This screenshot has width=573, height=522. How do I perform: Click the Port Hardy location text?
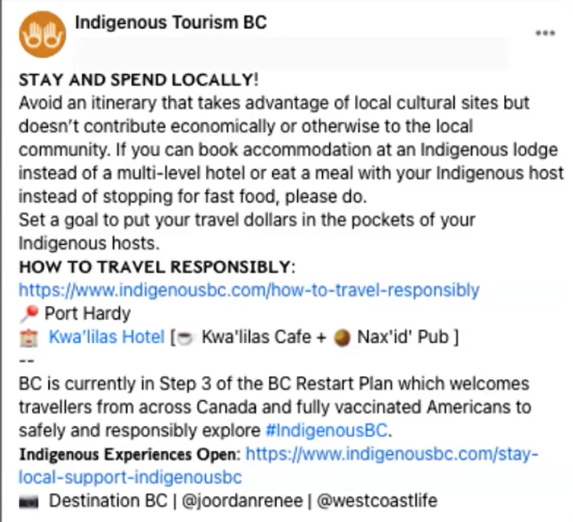coord(88,314)
